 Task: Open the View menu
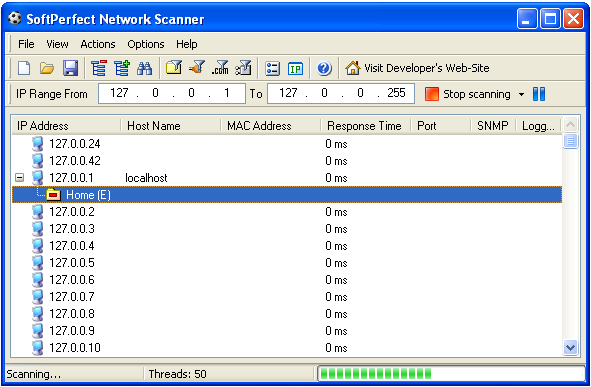tap(57, 44)
